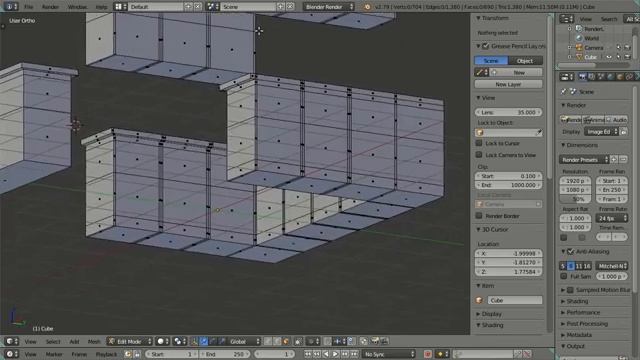
Task: Select the World item in outliner
Action: (x=591, y=38)
